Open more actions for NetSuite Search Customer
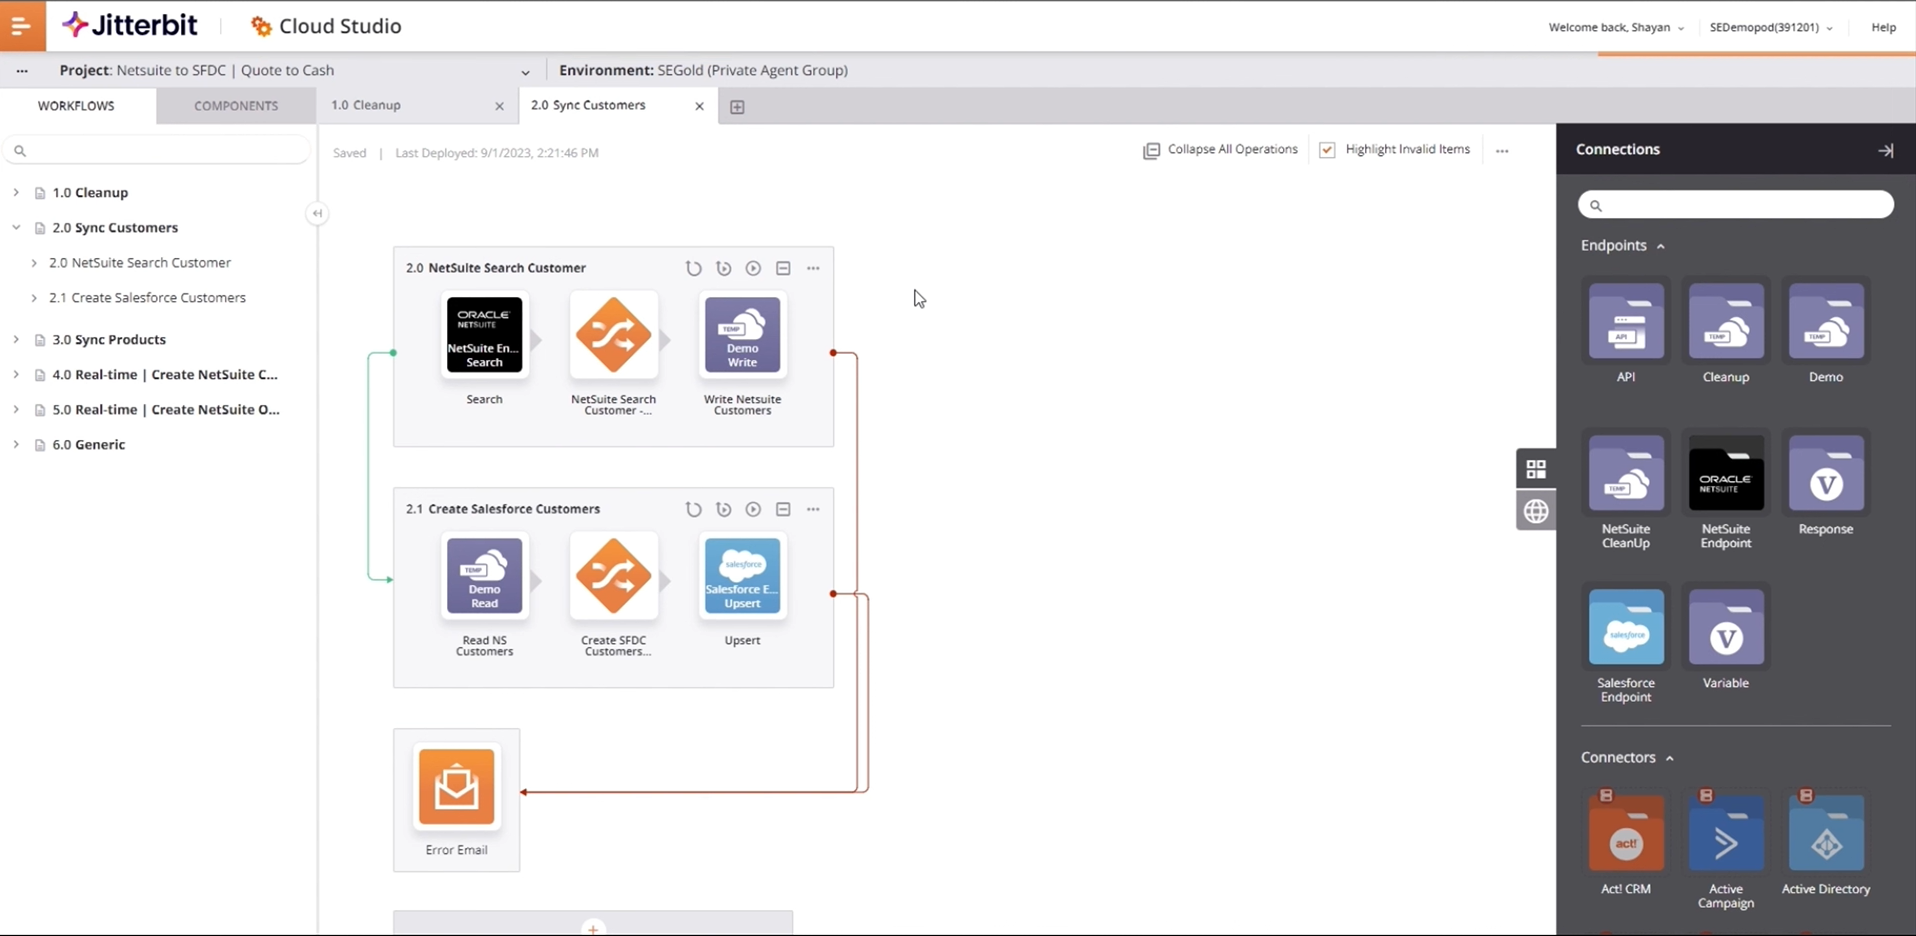The height and width of the screenshot is (936, 1916). [x=813, y=268]
